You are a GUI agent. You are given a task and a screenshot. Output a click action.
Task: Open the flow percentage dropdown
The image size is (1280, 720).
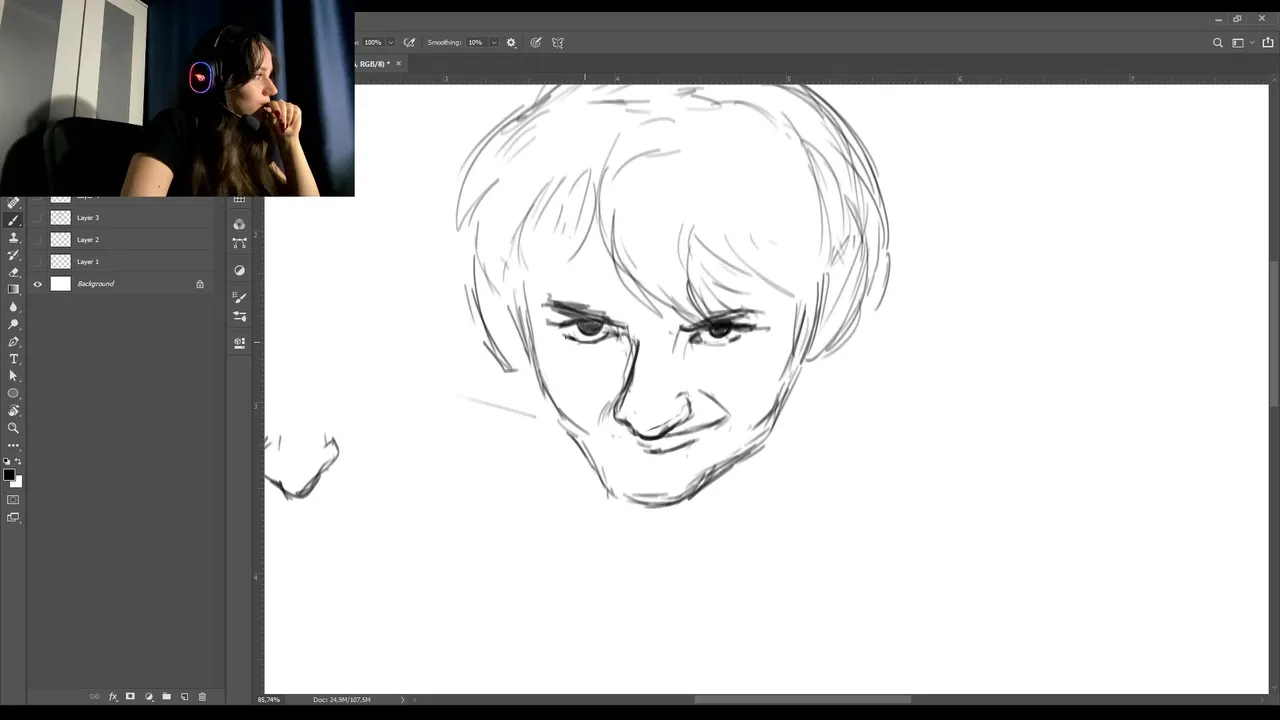[x=390, y=43]
